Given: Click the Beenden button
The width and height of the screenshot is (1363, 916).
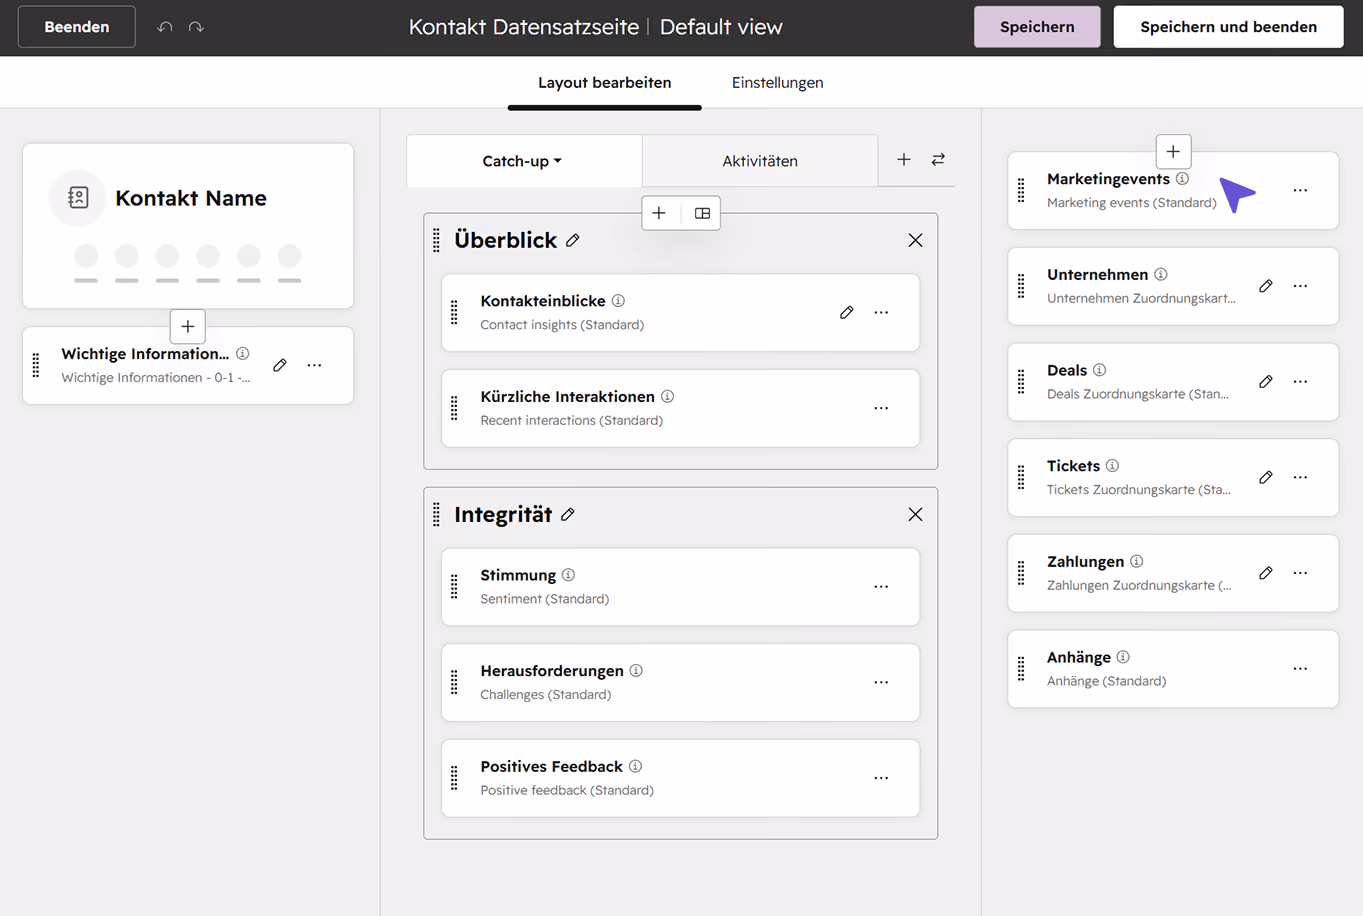Looking at the screenshot, I should click(x=77, y=27).
